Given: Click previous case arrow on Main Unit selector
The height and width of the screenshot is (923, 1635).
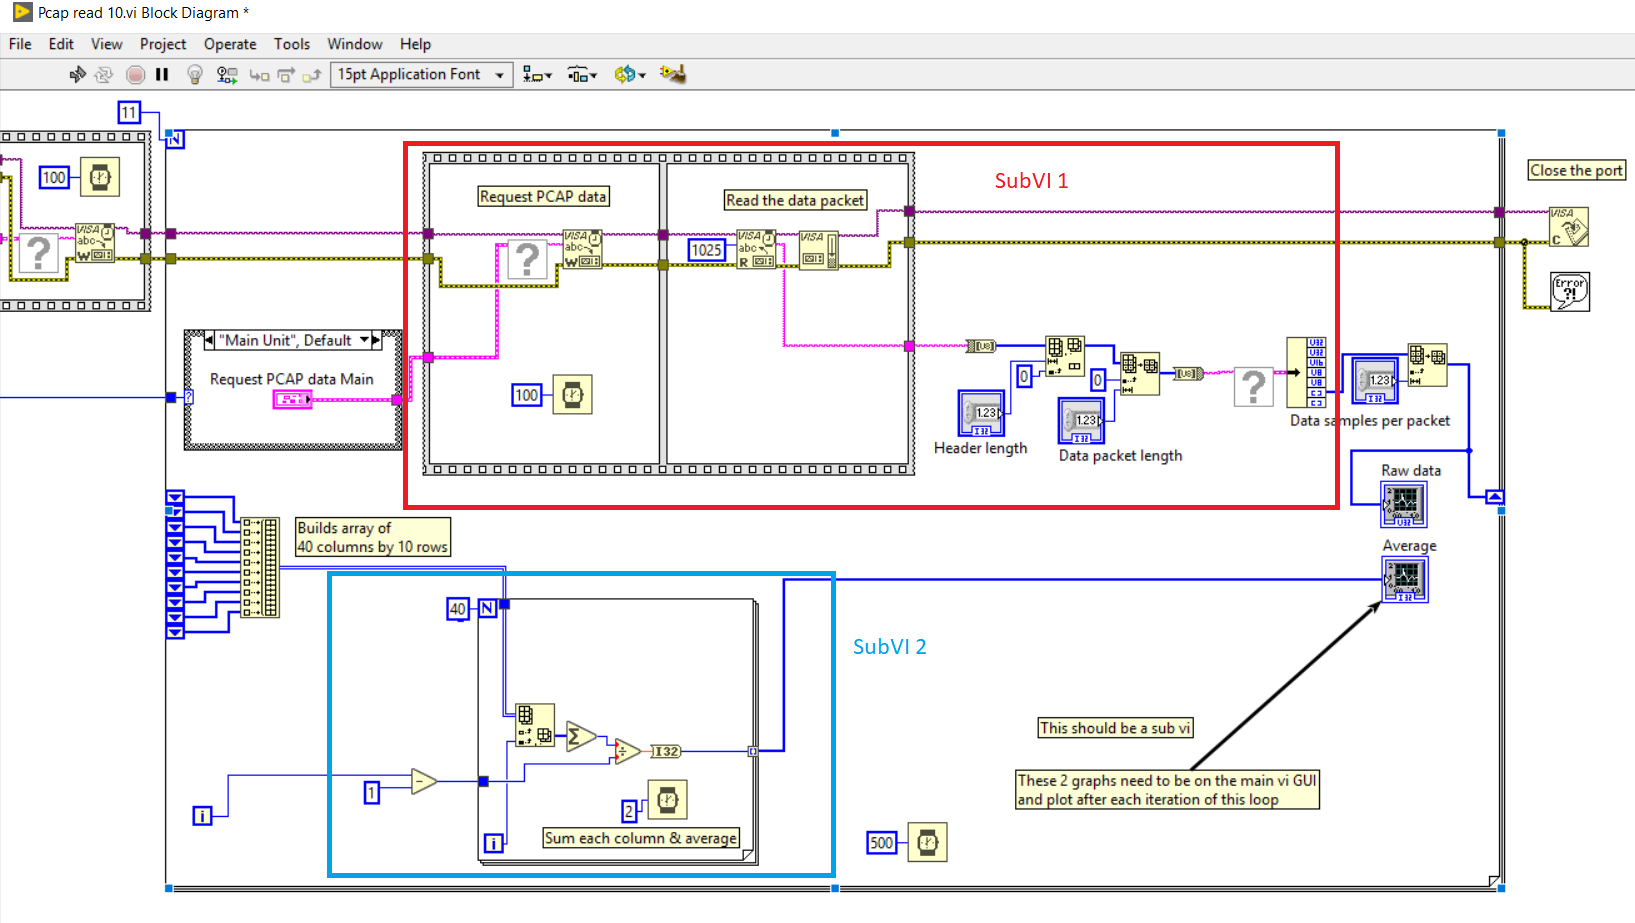Looking at the screenshot, I should [x=209, y=341].
